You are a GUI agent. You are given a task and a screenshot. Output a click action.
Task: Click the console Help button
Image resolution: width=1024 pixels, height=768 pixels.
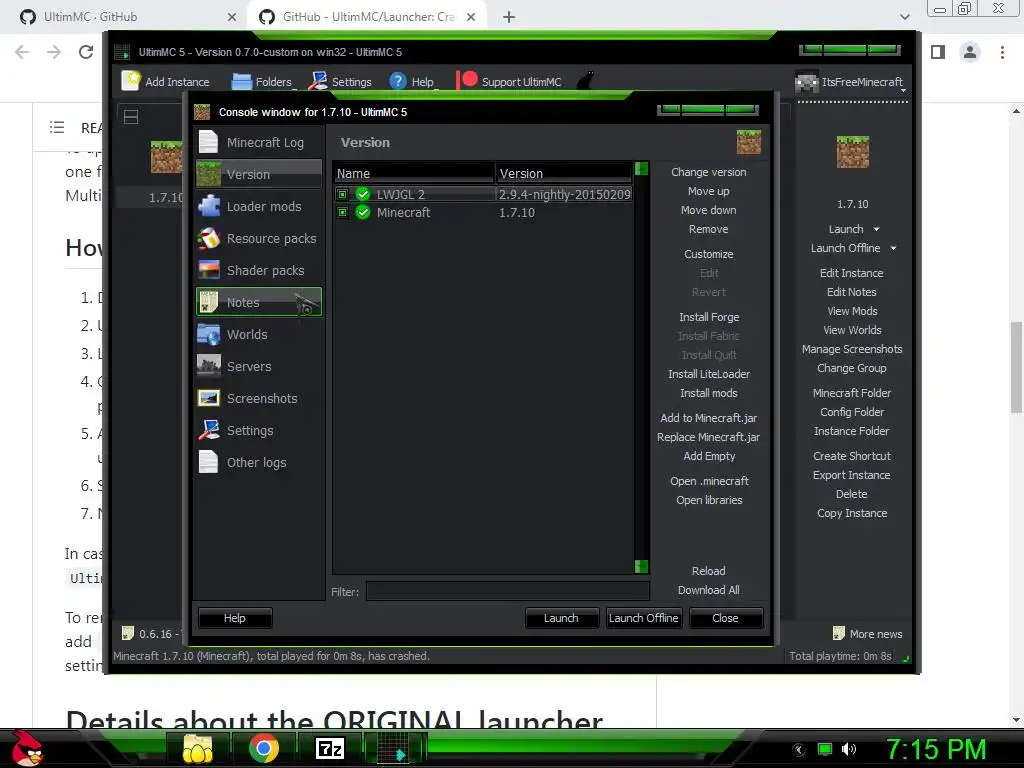coord(234,618)
